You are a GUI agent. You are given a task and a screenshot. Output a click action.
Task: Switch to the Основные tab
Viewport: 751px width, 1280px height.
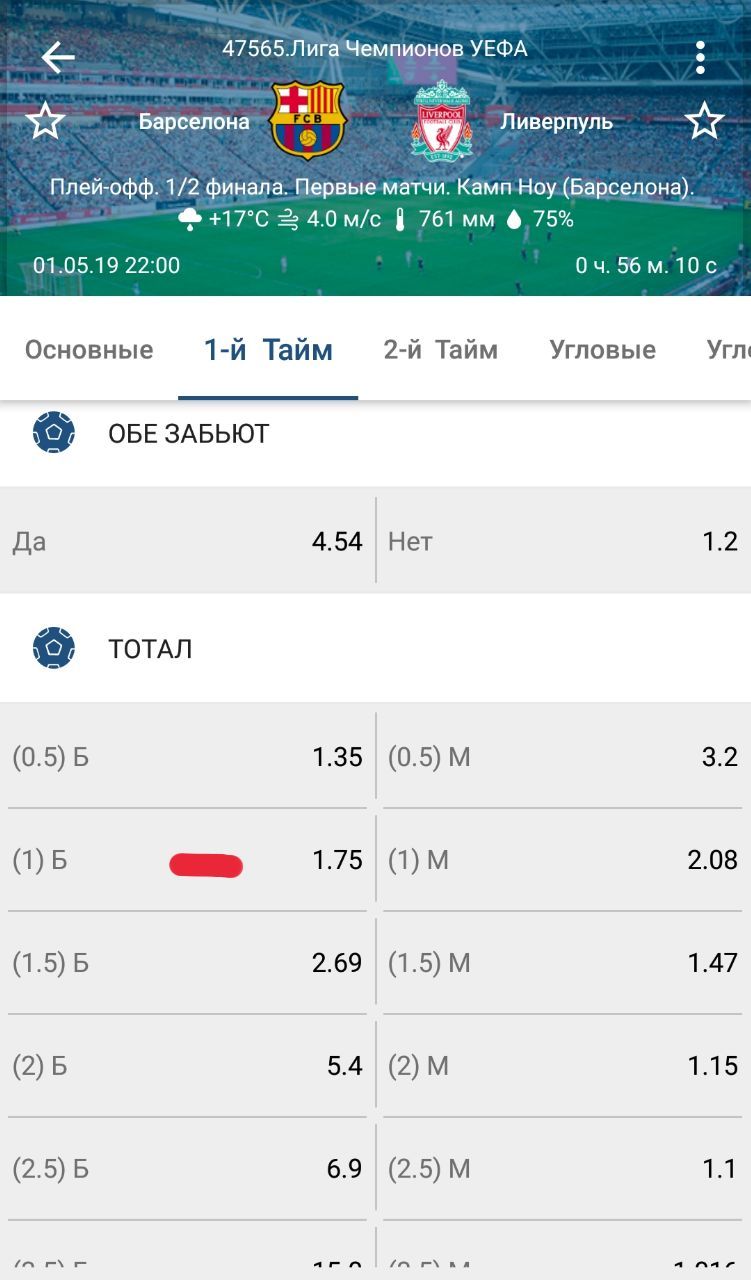click(89, 350)
